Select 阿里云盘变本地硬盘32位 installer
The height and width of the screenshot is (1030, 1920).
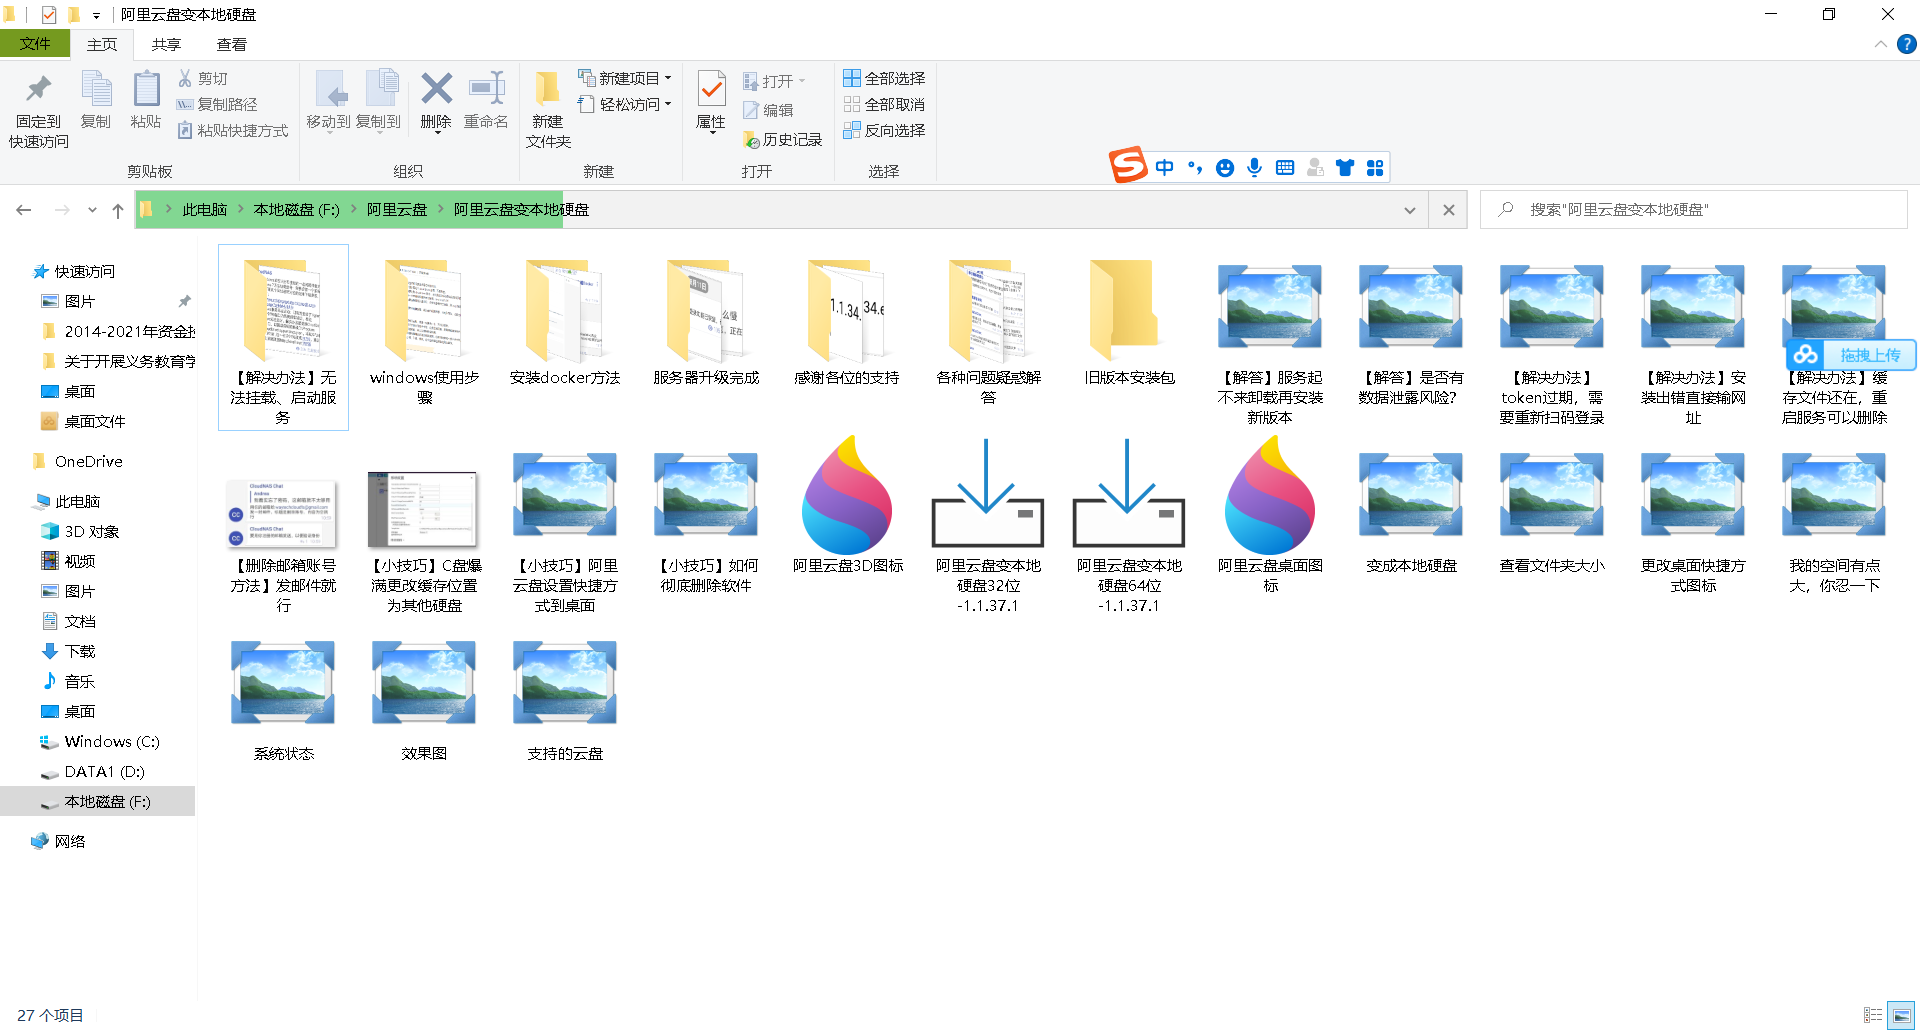coord(988,524)
